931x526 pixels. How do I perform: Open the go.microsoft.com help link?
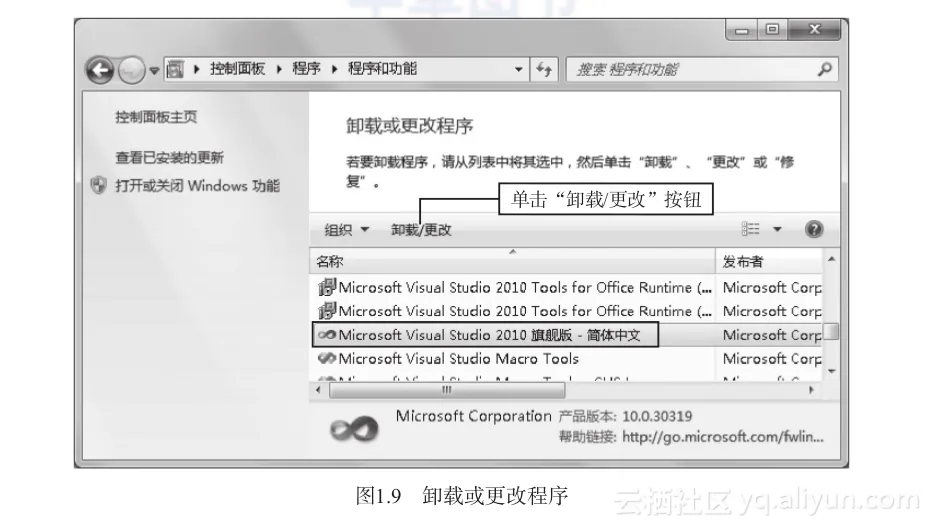click(x=723, y=437)
